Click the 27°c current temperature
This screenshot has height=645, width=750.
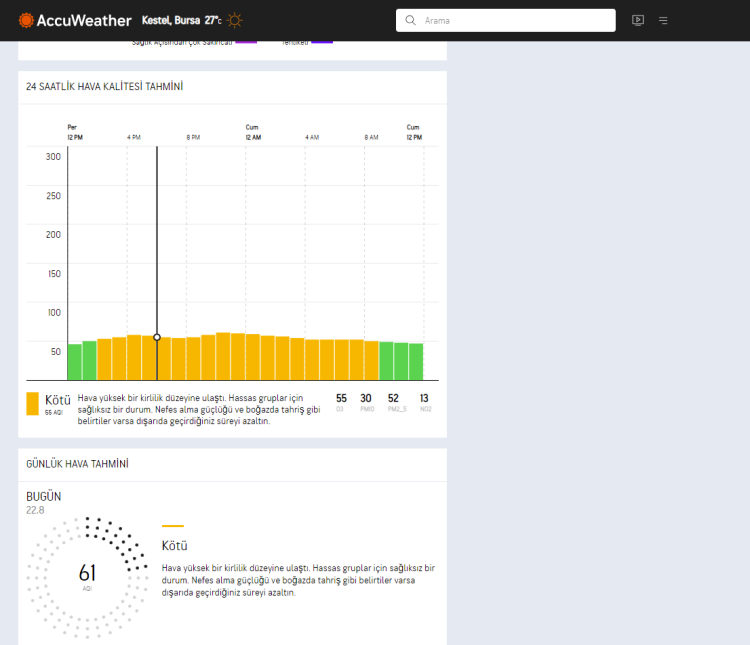213,20
